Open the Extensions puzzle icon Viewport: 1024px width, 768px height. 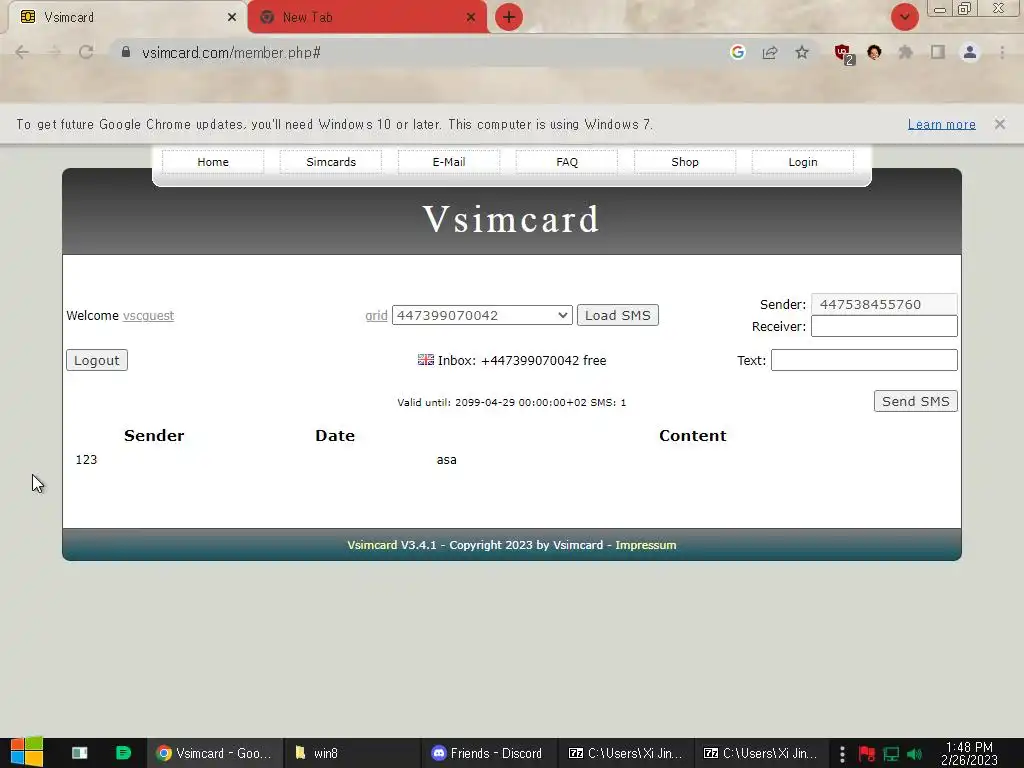[905, 52]
